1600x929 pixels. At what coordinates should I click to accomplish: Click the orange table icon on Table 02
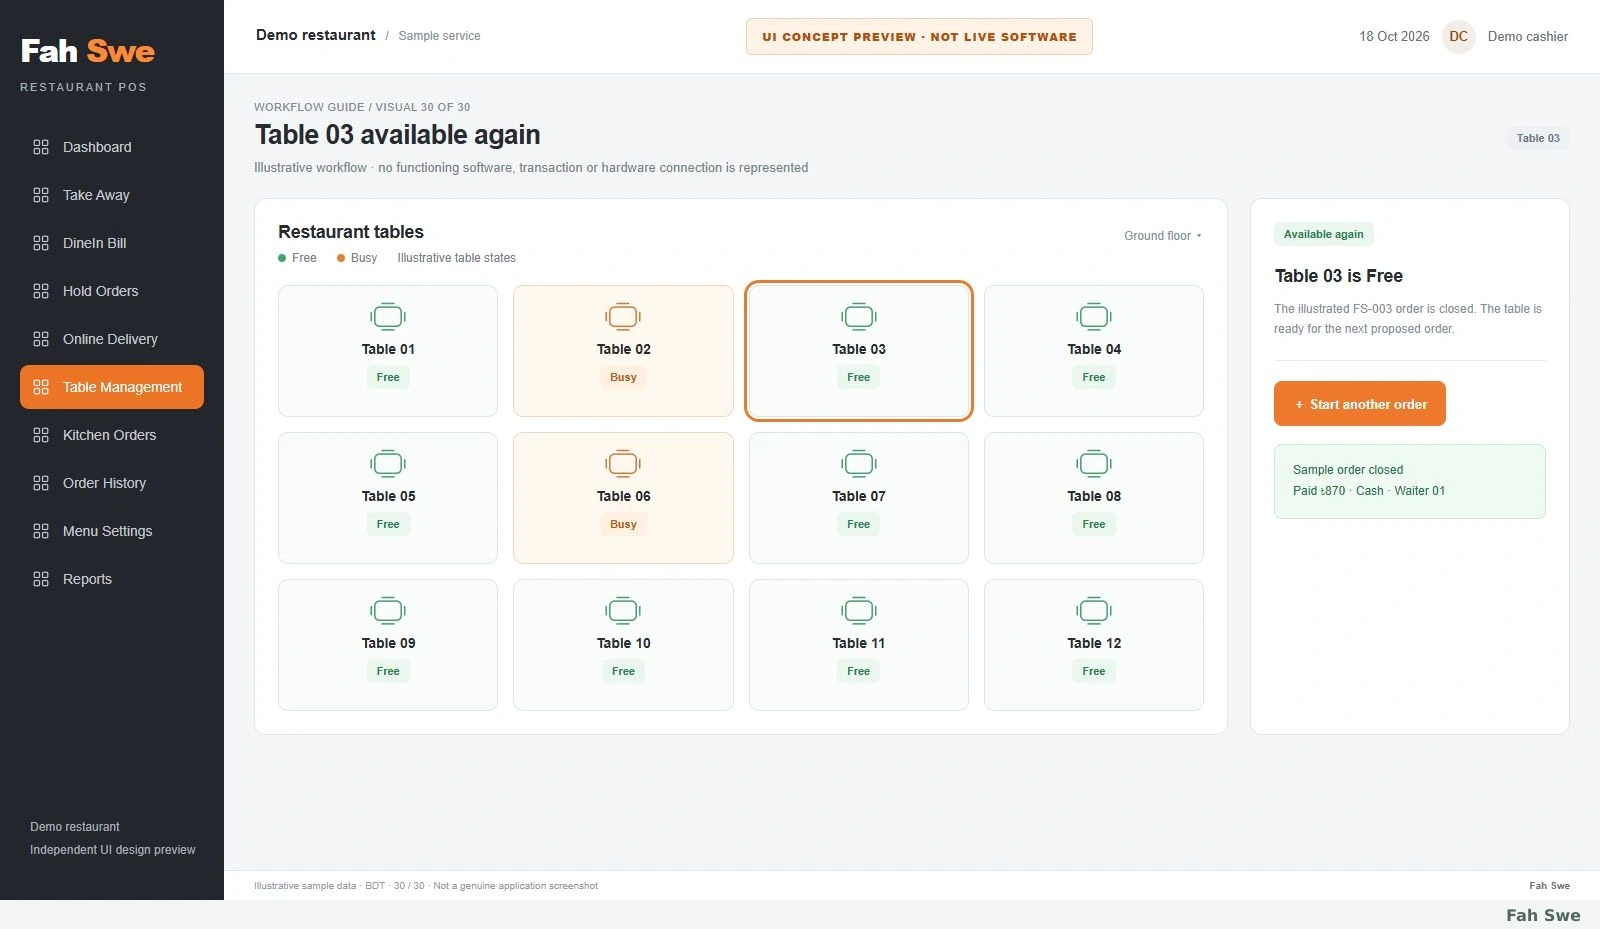(623, 317)
